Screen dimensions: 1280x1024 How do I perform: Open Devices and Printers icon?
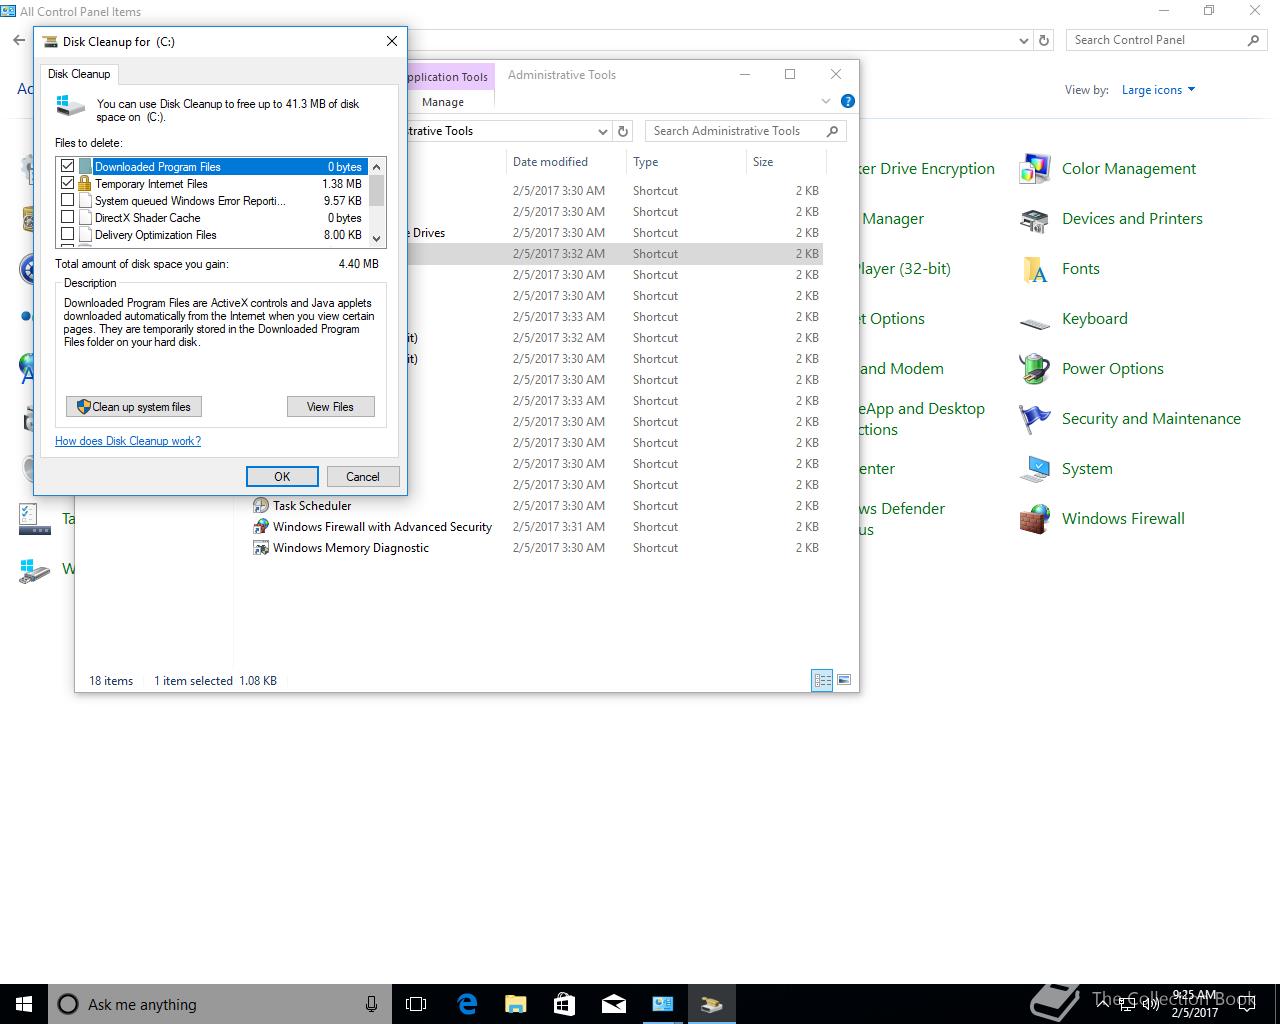pyautogui.click(x=1034, y=219)
